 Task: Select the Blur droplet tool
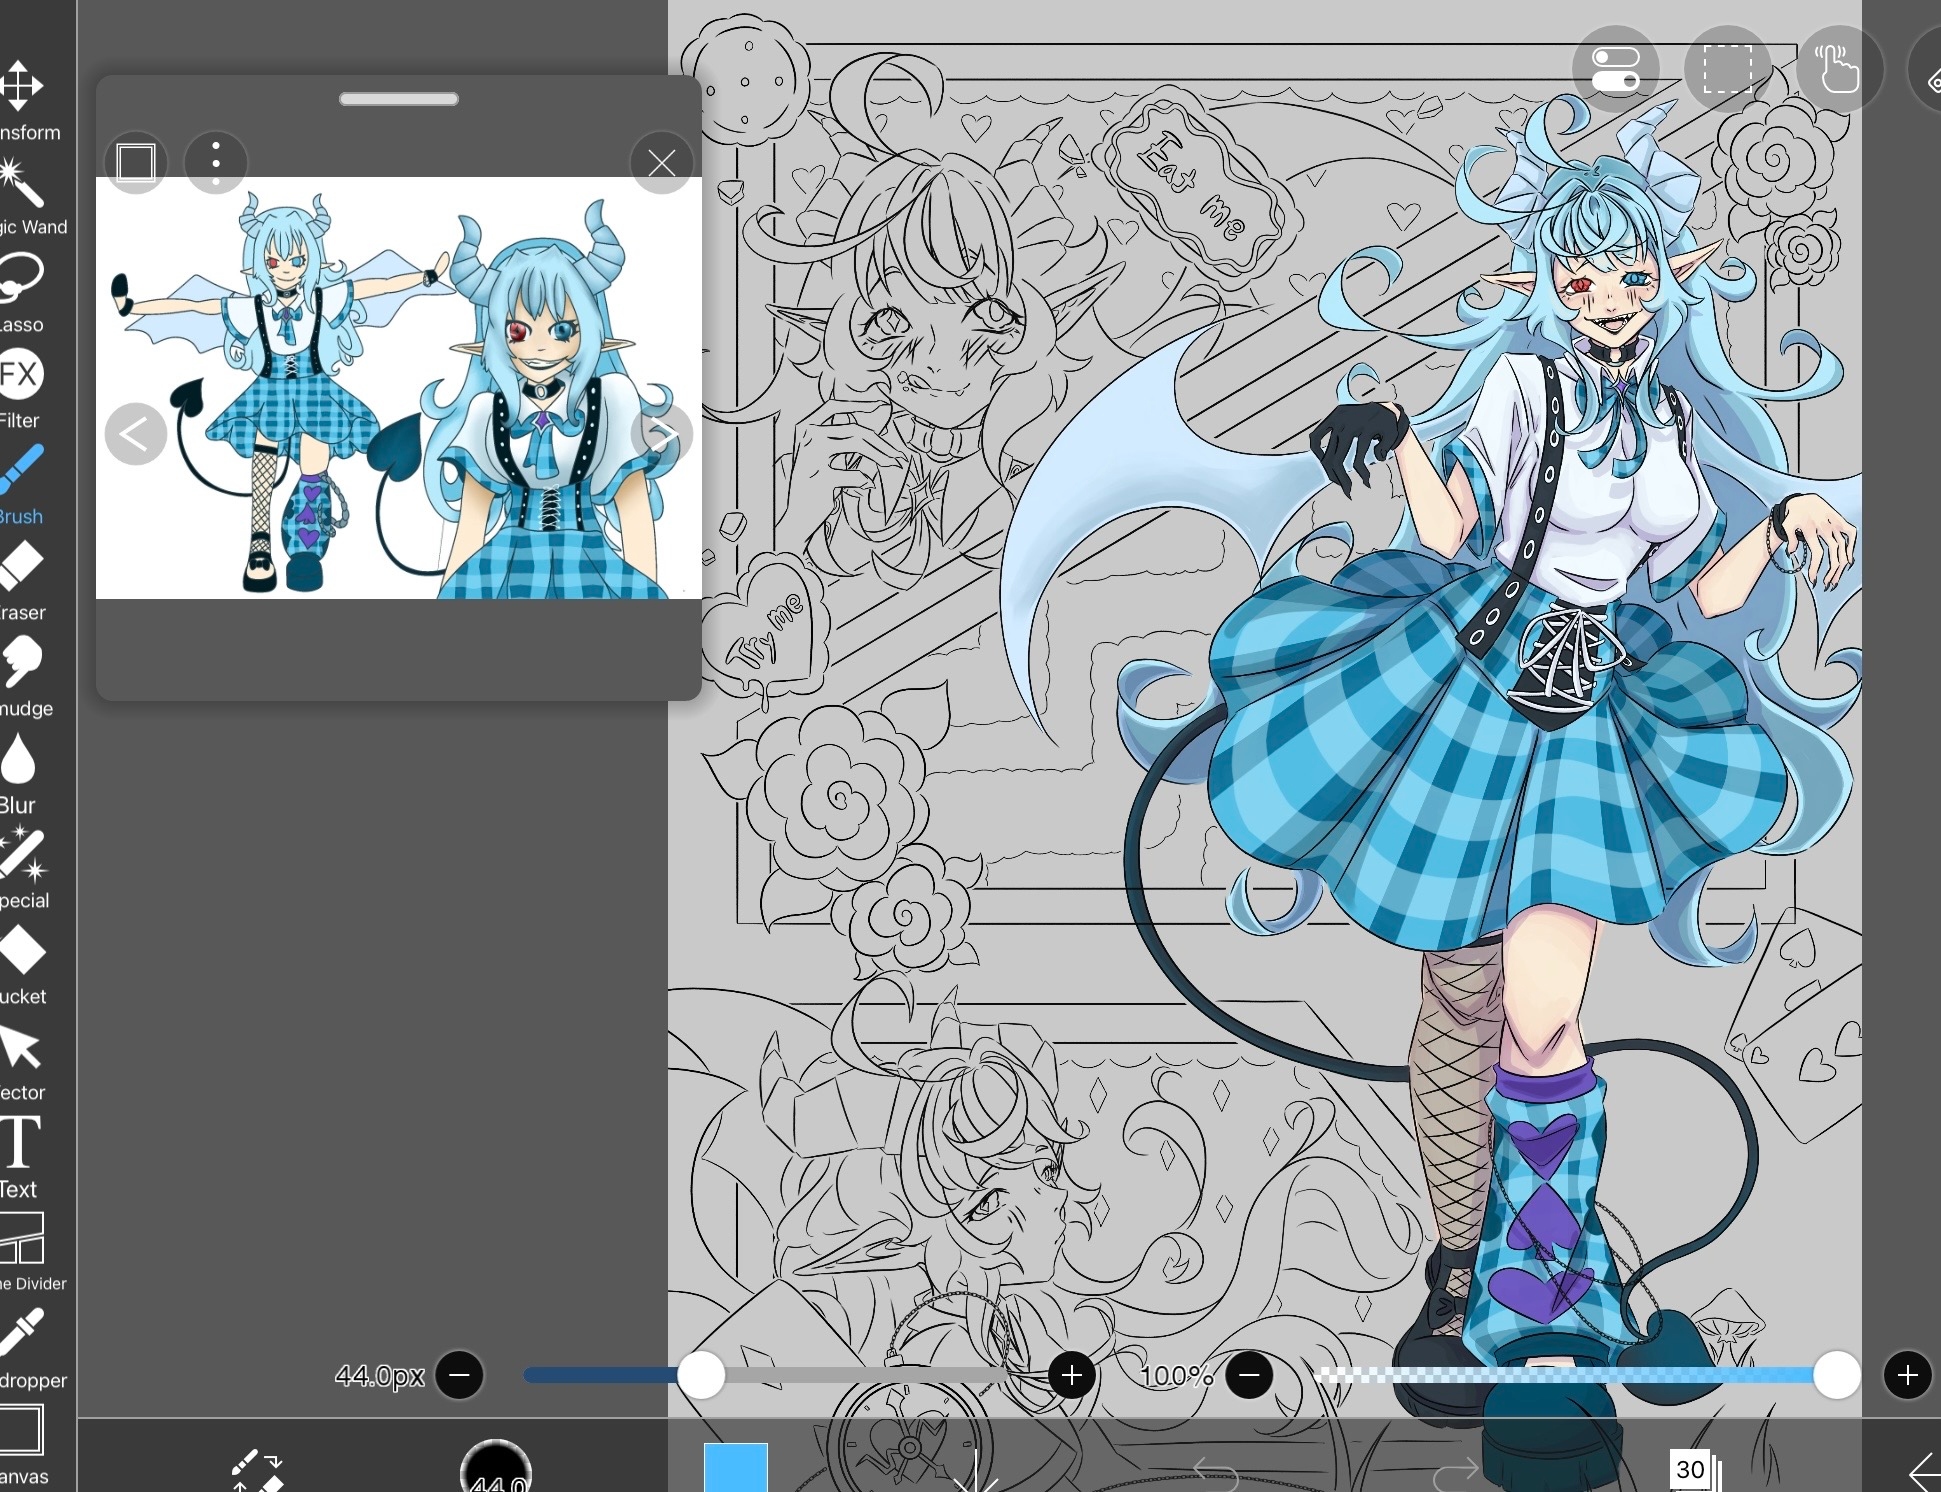click(18, 760)
